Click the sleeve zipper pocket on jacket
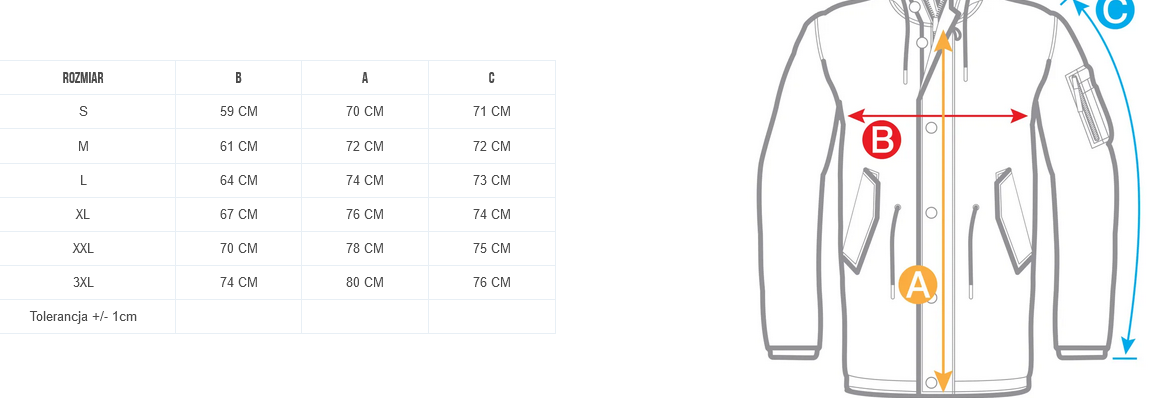1149x398 pixels. (1088, 107)
